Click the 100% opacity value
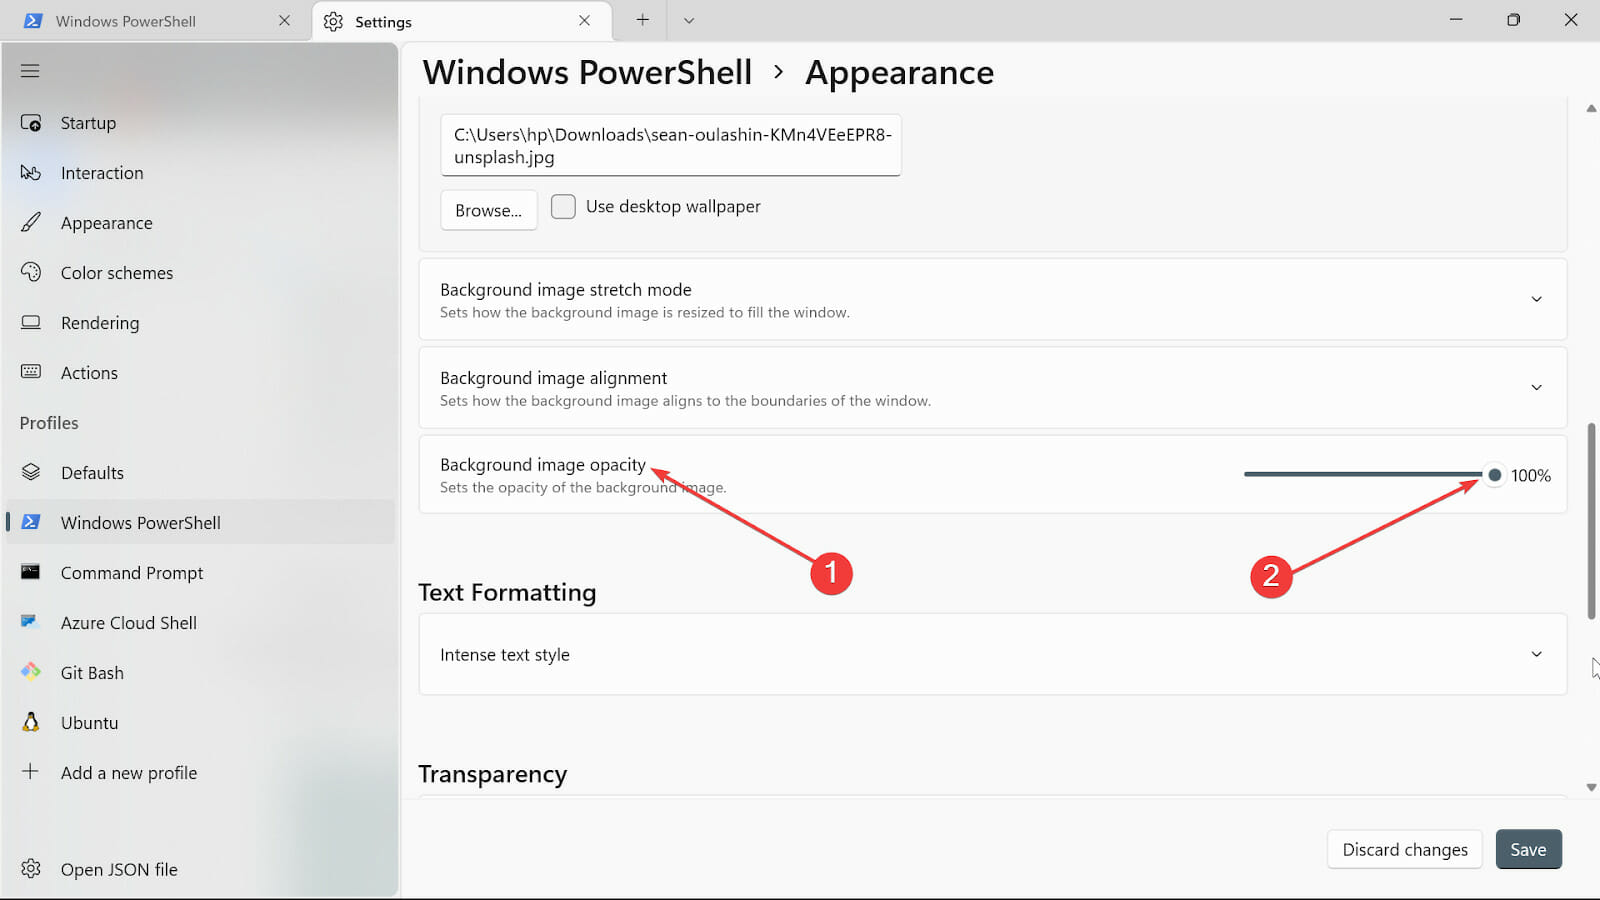This screenshot has height=900, width=1600. pyautogui.click(x=1530, y=476)
